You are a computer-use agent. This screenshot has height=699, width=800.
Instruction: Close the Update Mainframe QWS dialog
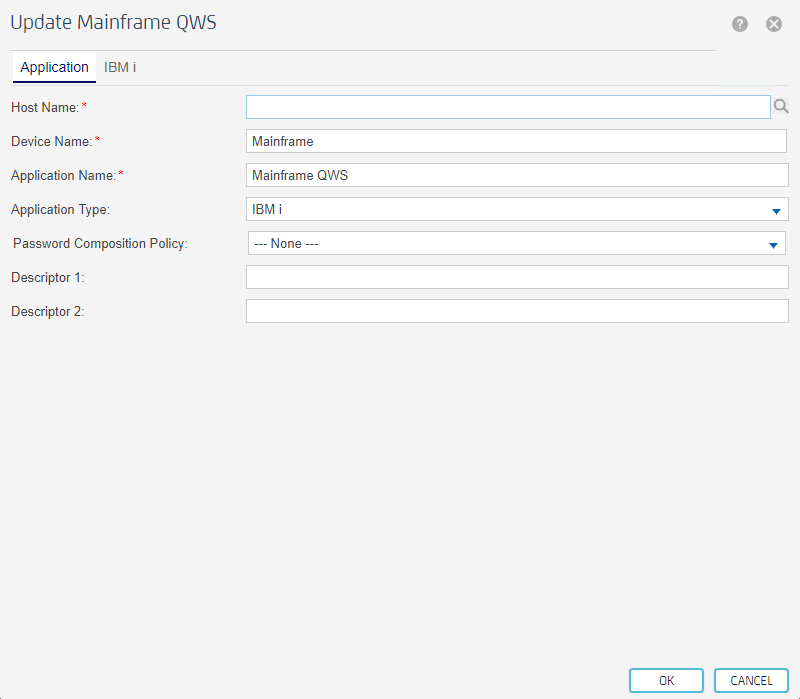pos(773,24)
